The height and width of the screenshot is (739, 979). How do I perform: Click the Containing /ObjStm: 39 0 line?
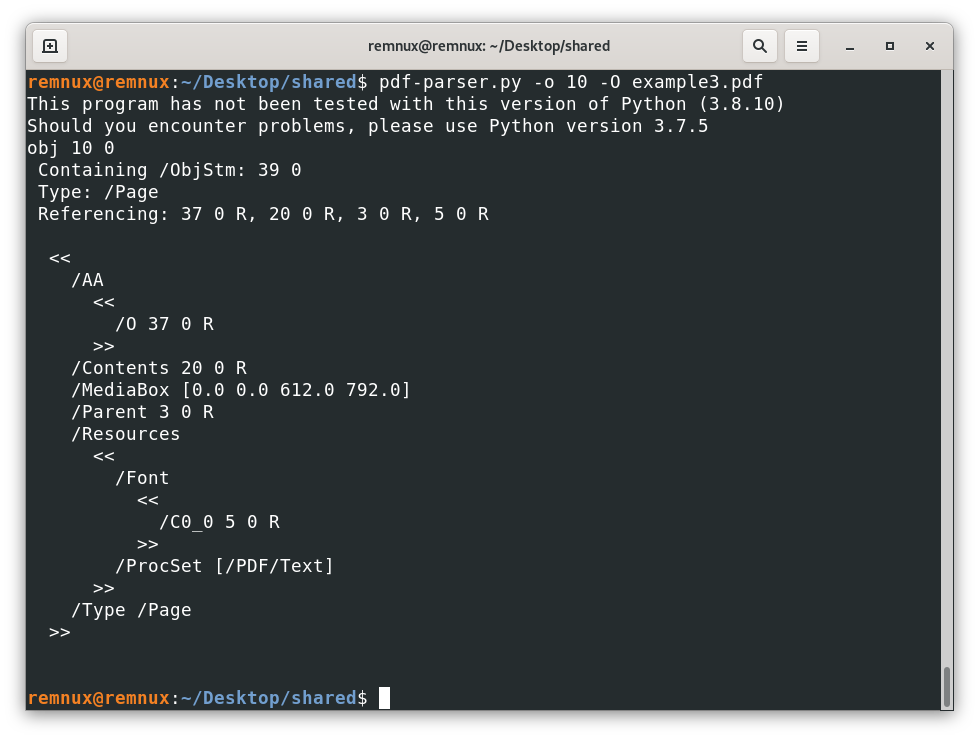click(169, 170)
